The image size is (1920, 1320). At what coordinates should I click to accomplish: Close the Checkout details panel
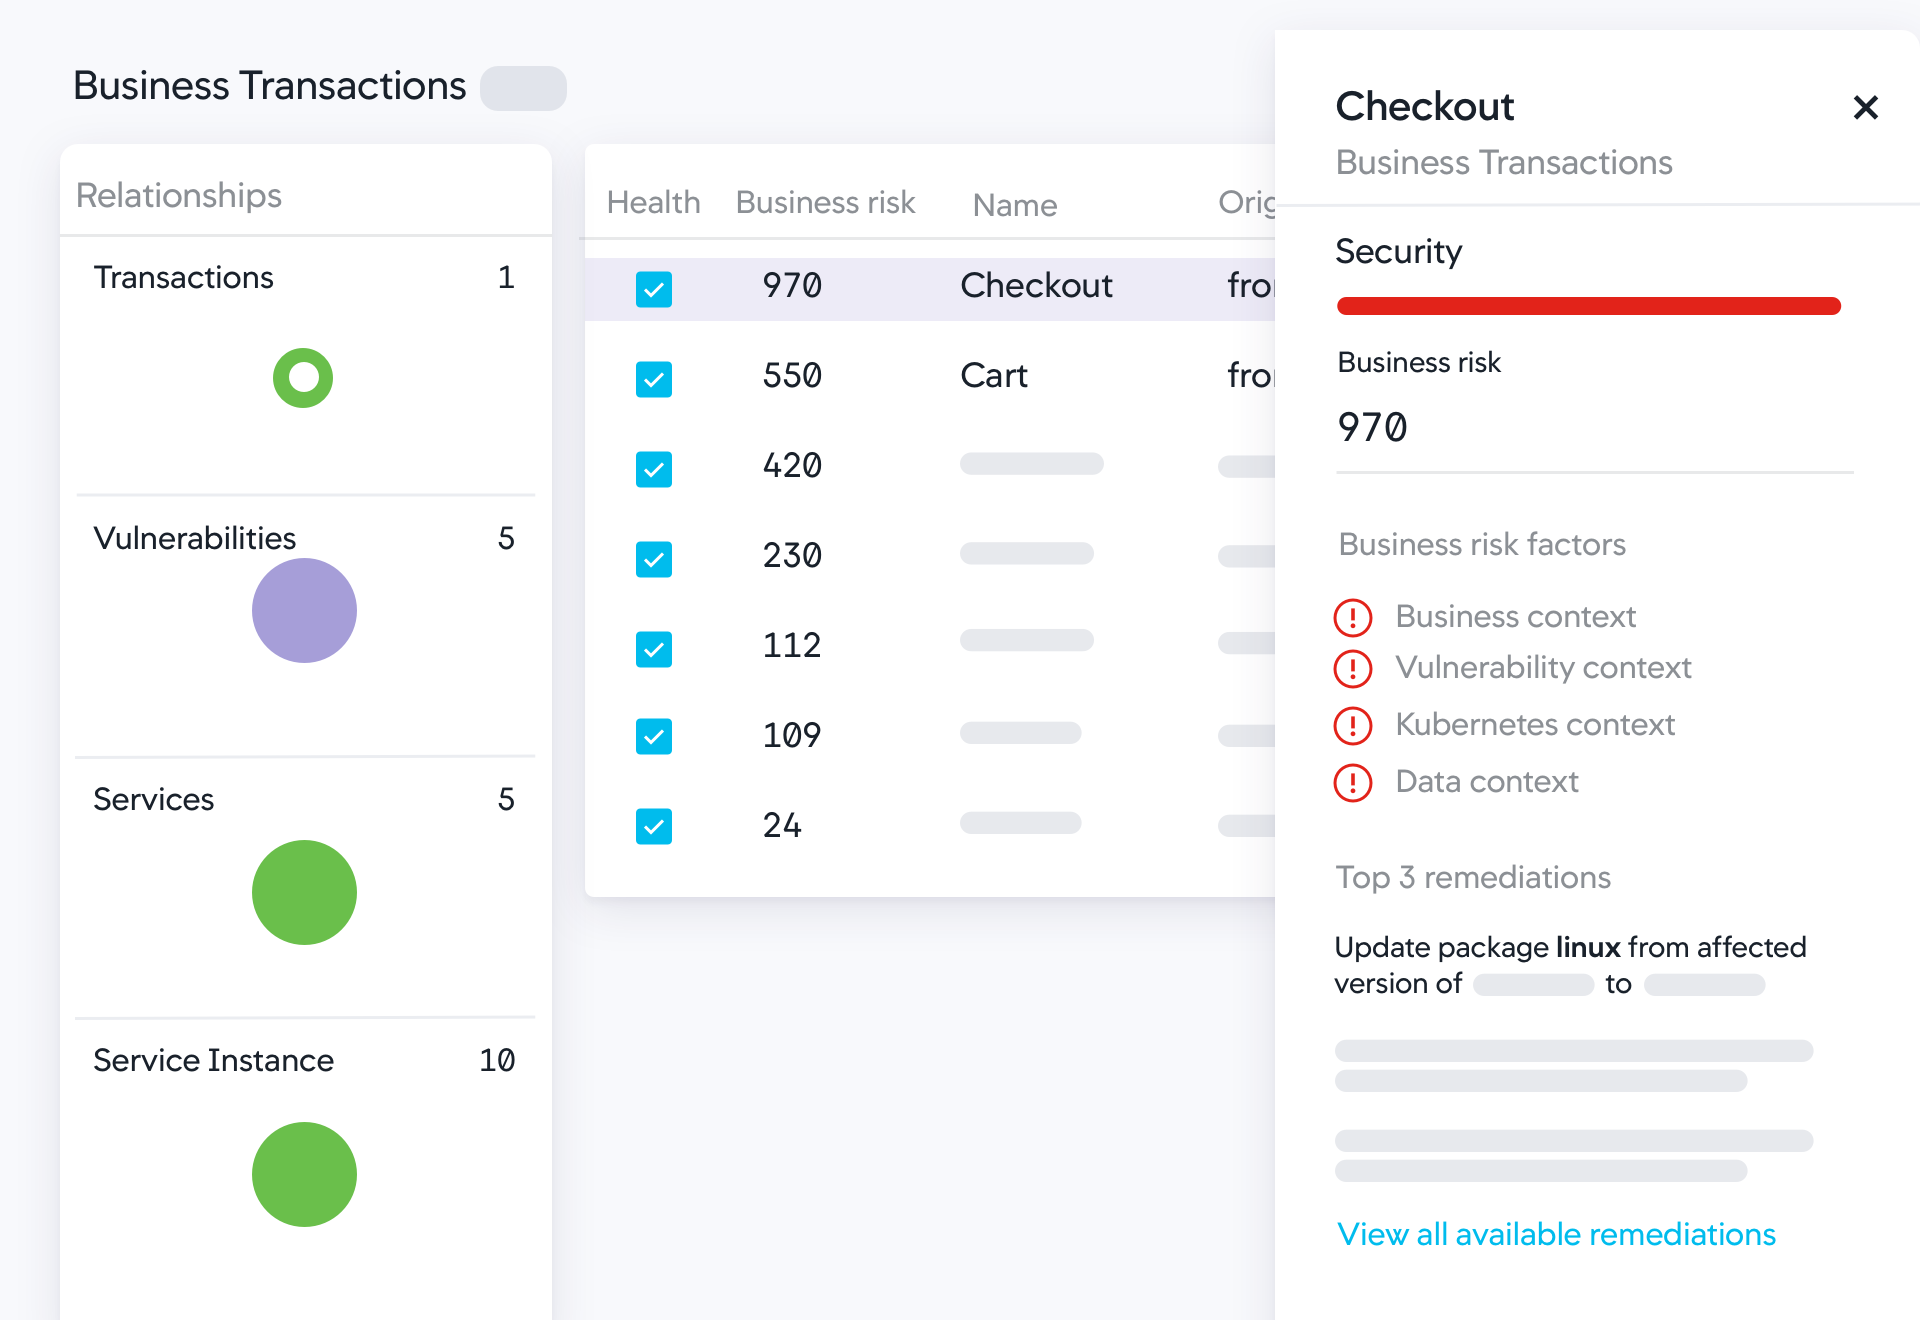click(x=1865, y=107)
